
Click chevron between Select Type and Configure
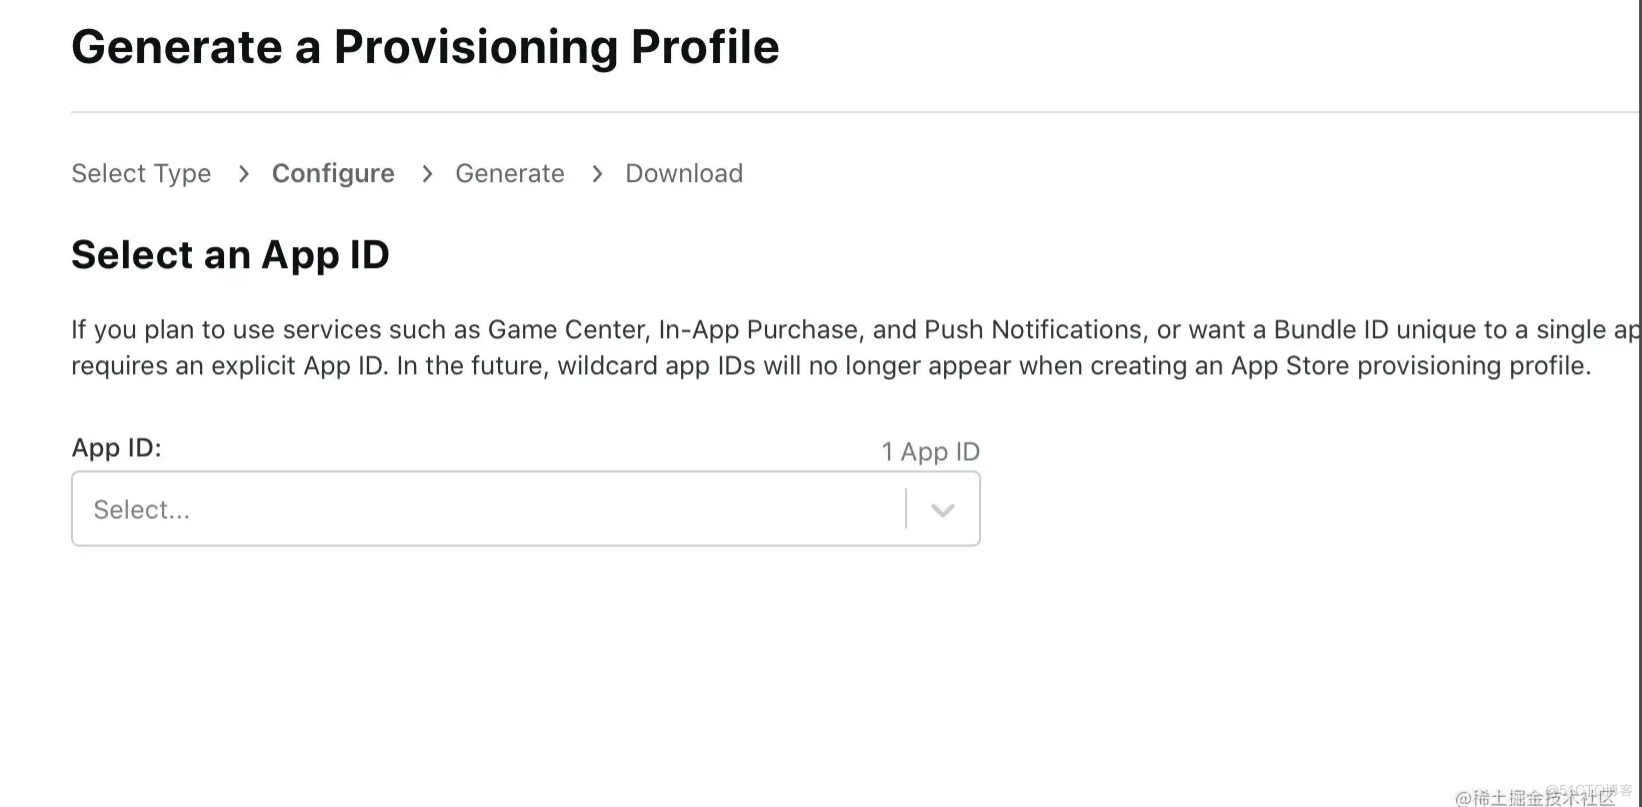(x=243, y=174)
